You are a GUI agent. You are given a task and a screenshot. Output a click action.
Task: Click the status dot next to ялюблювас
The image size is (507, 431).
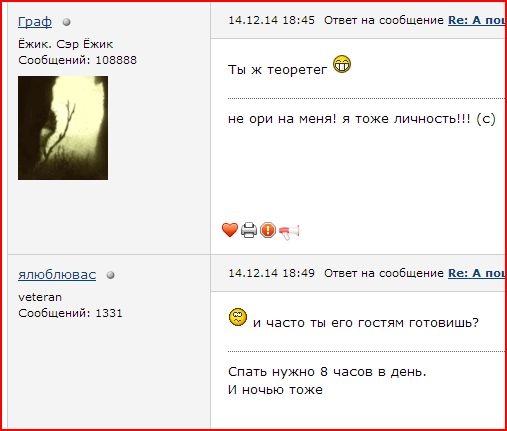(x=111, y=275)
